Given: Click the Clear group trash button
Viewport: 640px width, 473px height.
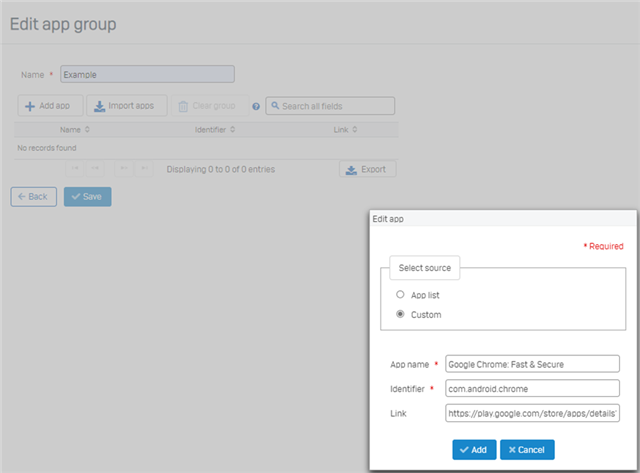Looking at the screenshot, I should pyautogui.click(x=208, y=106).
